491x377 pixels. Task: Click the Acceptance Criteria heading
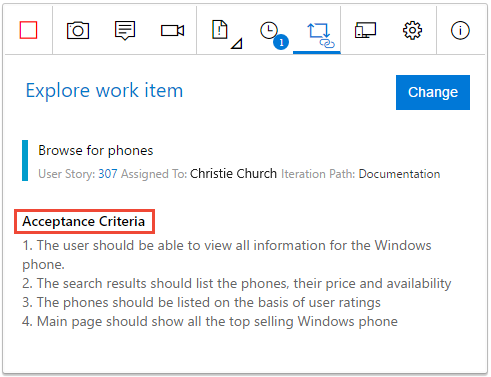click(84, 221)
